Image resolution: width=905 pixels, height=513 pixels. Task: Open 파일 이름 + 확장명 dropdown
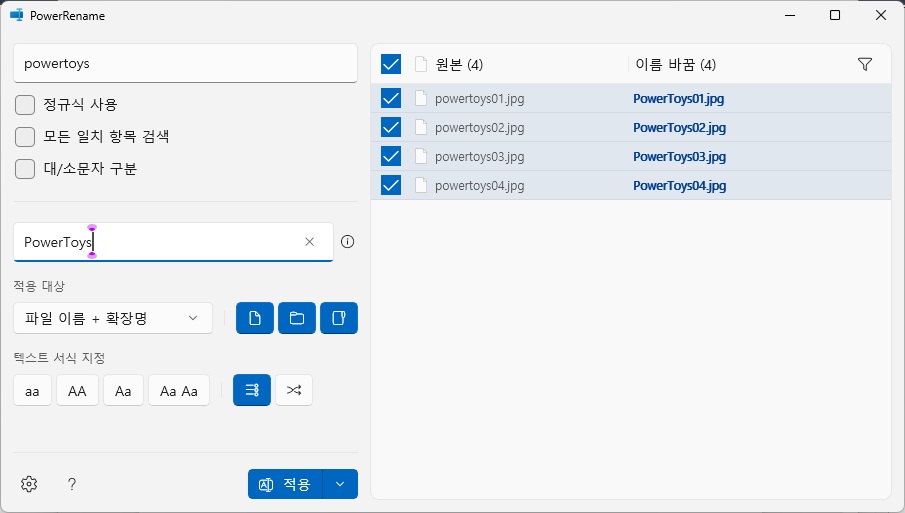(113, 318)
